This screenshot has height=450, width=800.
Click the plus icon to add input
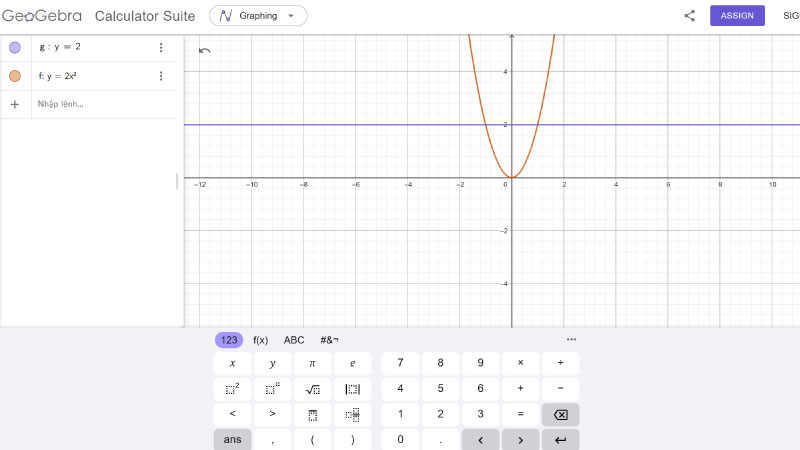click(x=15, y=104)
